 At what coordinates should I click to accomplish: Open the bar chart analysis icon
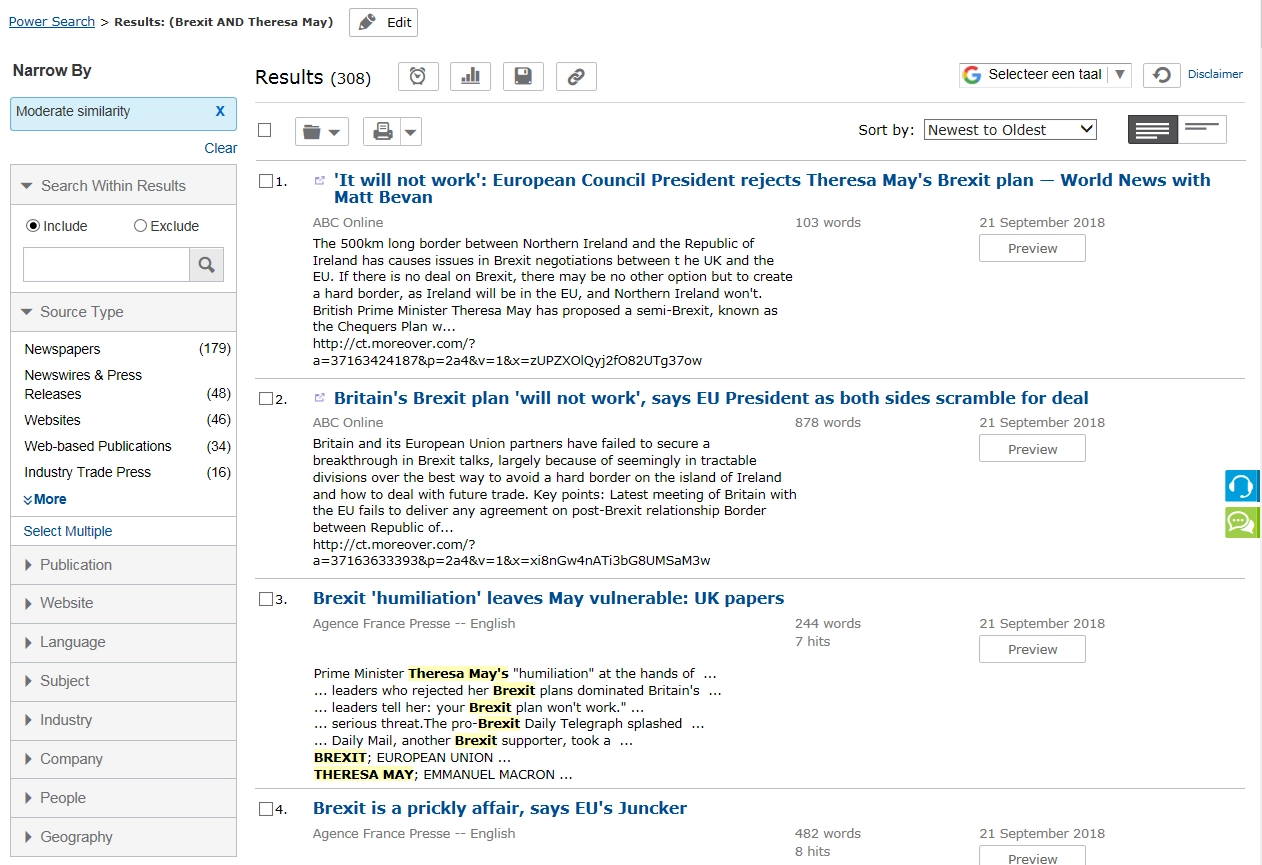pos(470,76)
